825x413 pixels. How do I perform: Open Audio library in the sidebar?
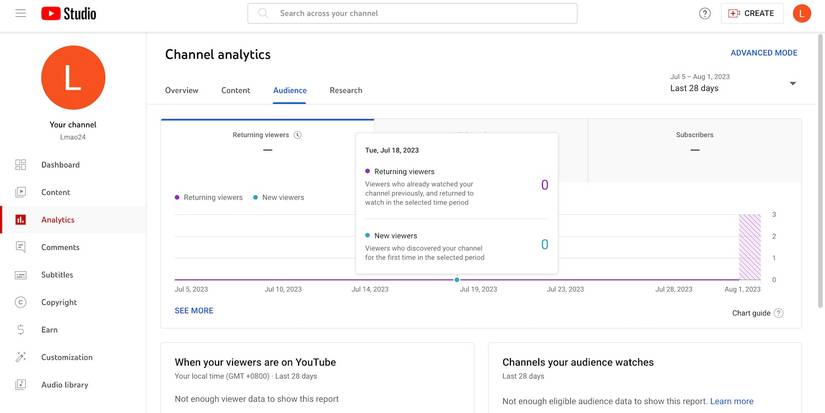[73, 385]
